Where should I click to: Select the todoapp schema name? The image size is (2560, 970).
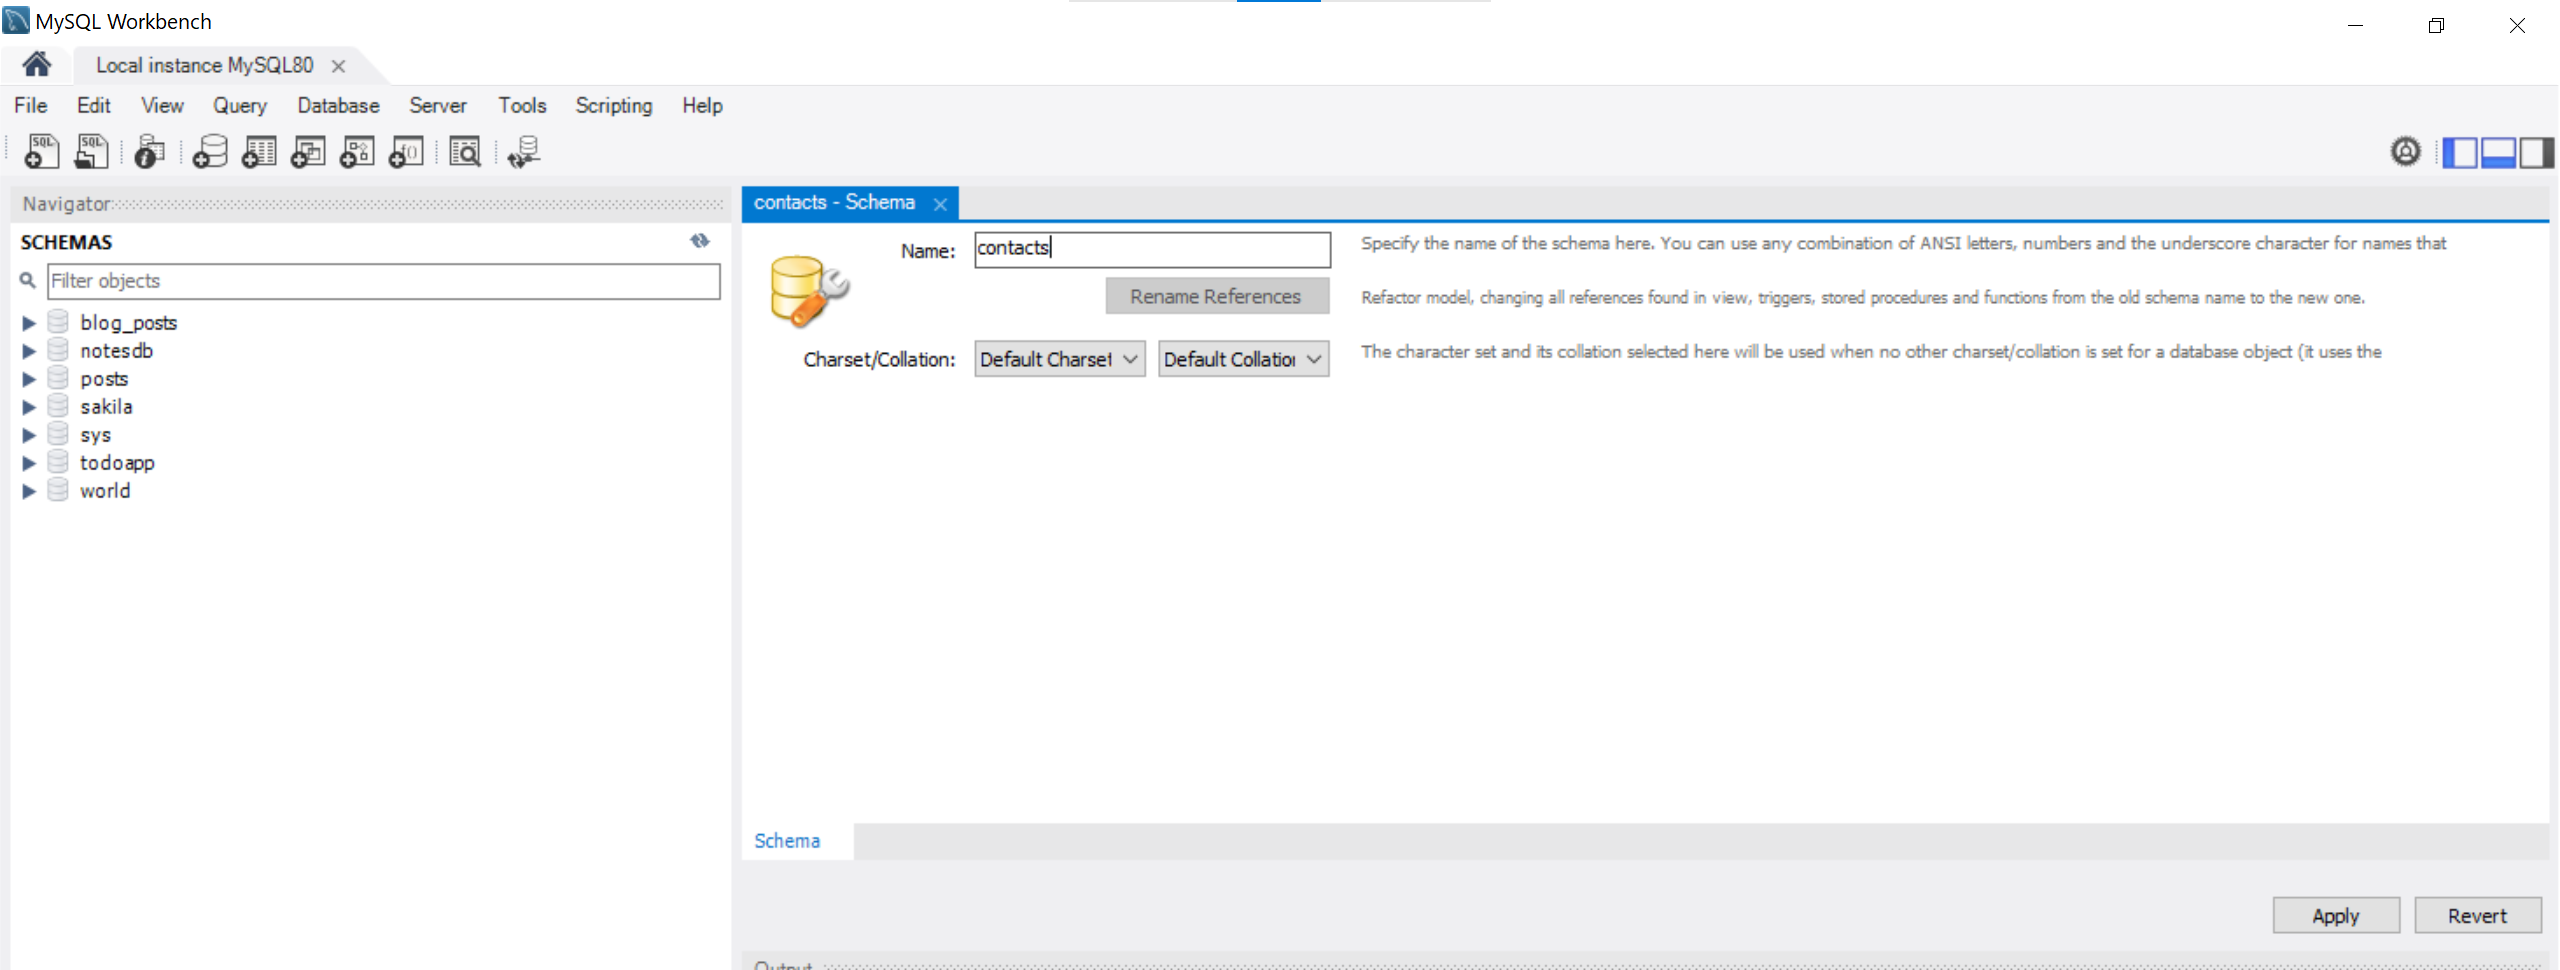117,463
